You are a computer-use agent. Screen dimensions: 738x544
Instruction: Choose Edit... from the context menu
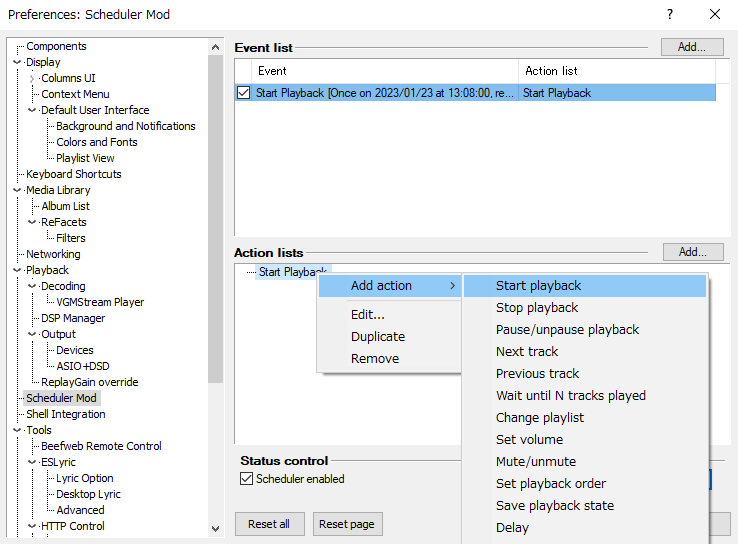pyautogui.click(x=390, y=314)
